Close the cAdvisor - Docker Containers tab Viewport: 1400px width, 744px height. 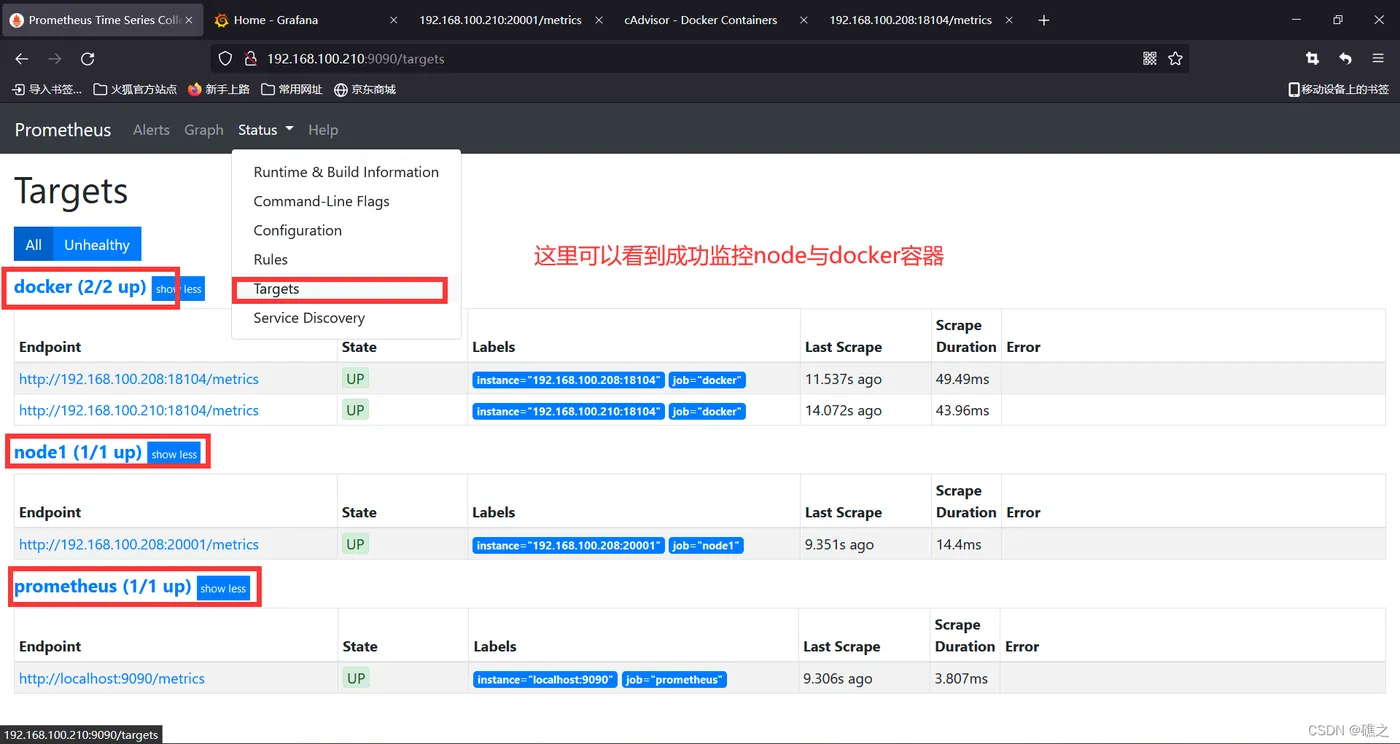coord(803,20)
